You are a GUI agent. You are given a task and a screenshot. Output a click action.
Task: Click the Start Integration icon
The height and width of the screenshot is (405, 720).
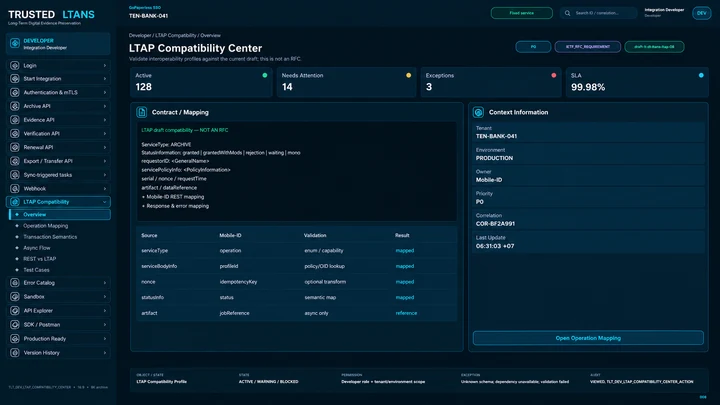[x=15, y=79]
